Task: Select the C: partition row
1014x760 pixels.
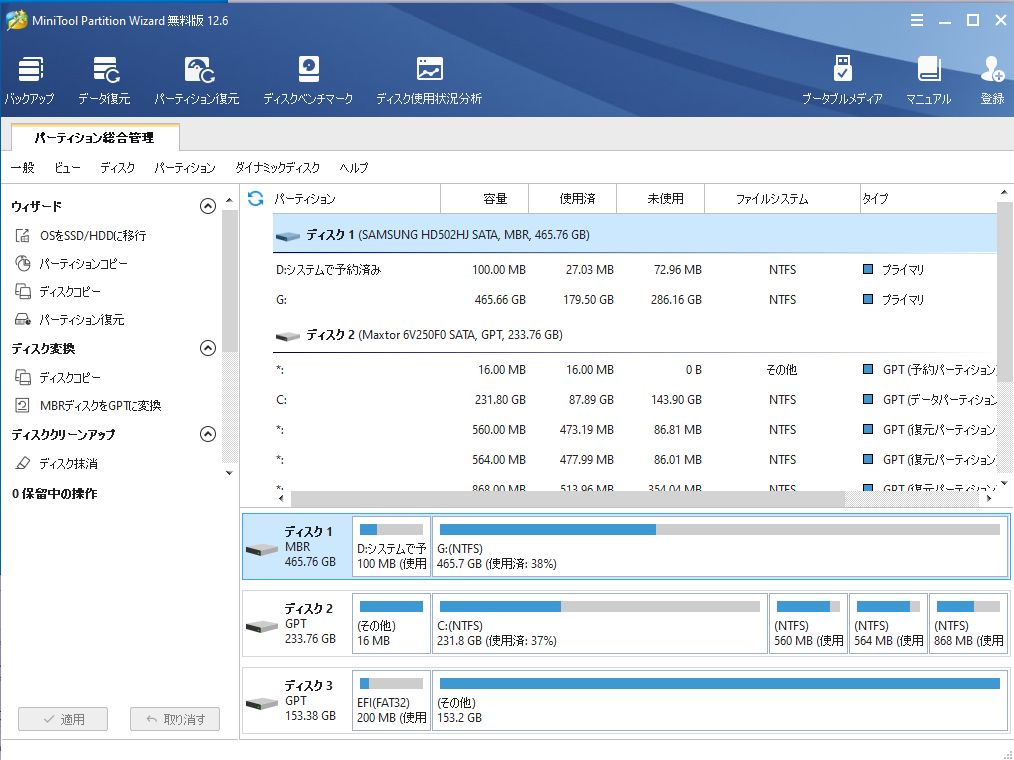Action: coord(634,400)
